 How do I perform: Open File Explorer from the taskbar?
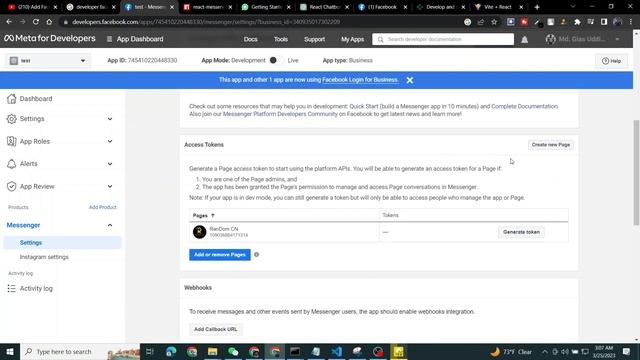click(212, 351)
